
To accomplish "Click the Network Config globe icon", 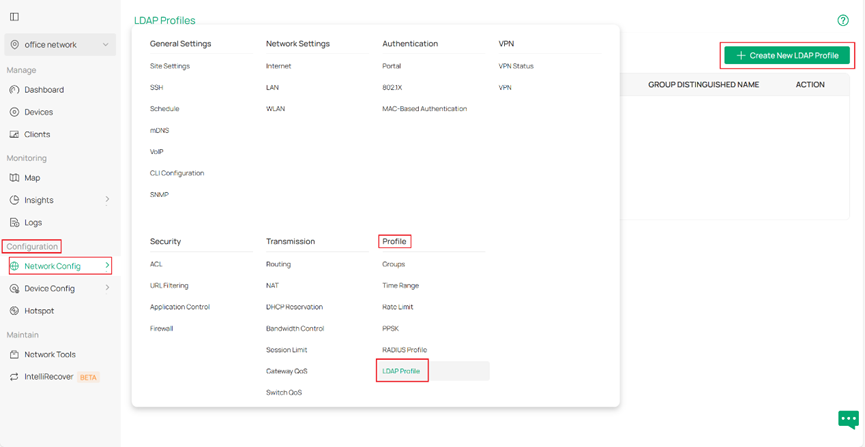I will click(x=14, y=266).
